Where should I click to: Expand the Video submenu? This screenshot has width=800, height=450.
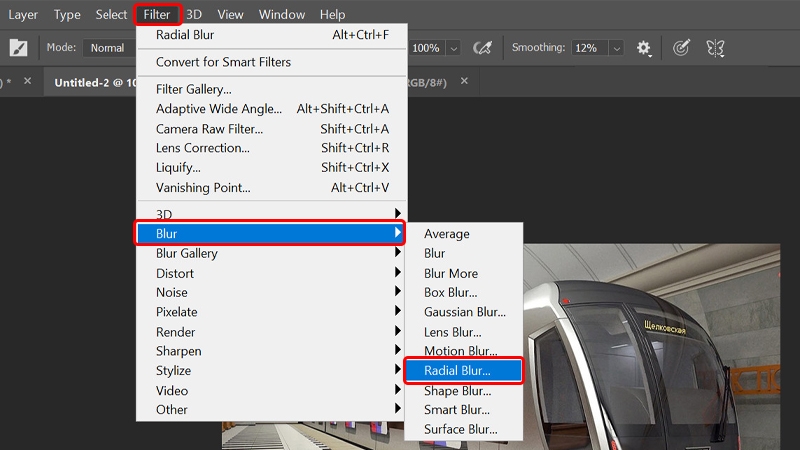(x=272, y=390)
